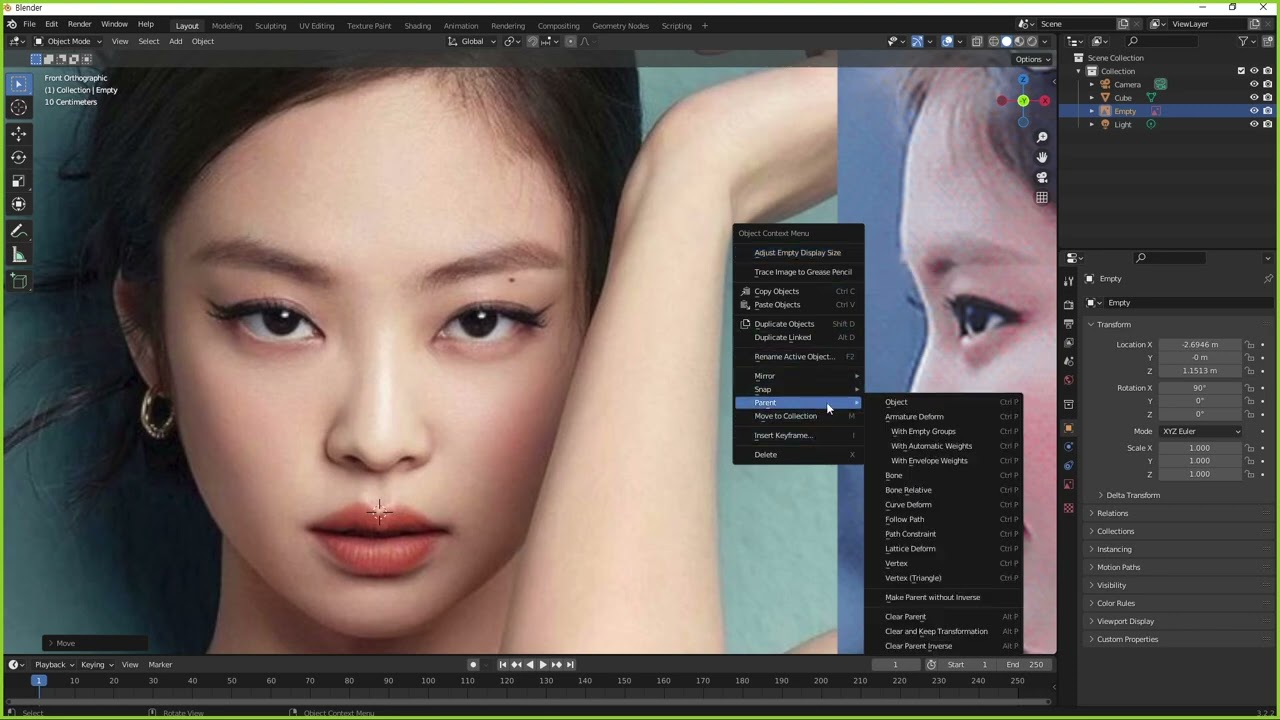Image resolution: width=1280 pixels, height=720 pixels.
Task: Open the XYZ Euler rotation mode dropdown
Action: click(x=1201, y=431)
